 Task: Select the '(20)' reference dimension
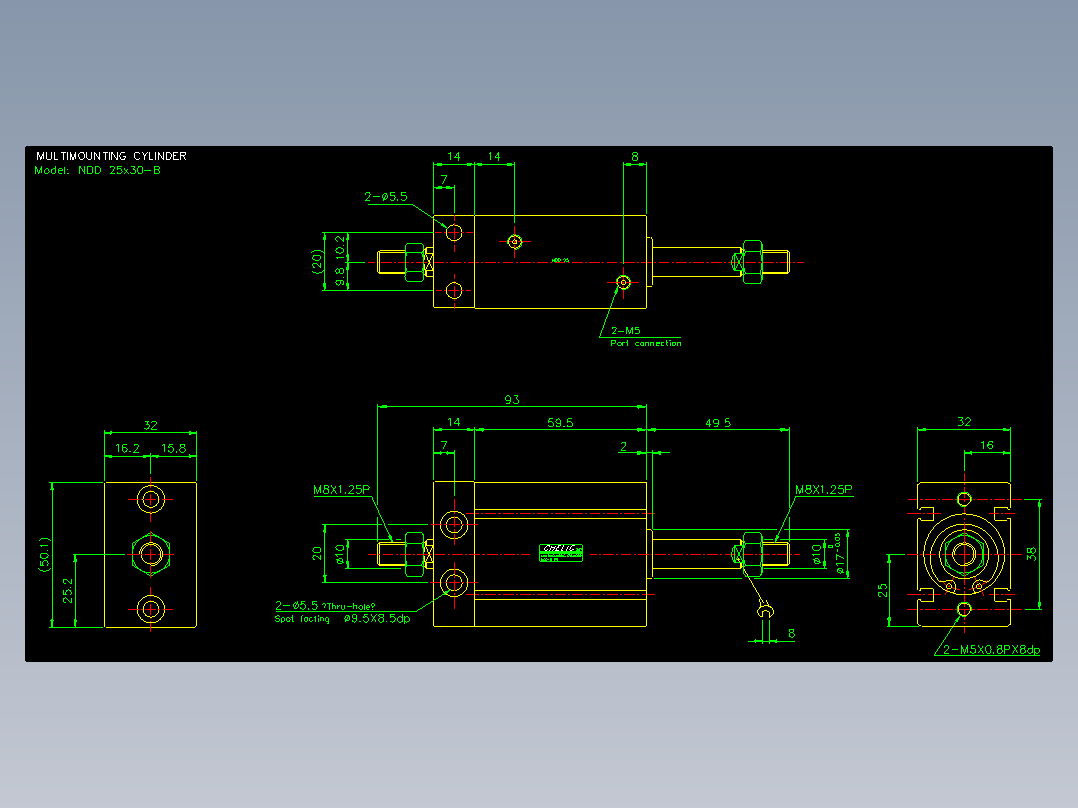click(x=316, y=261)
